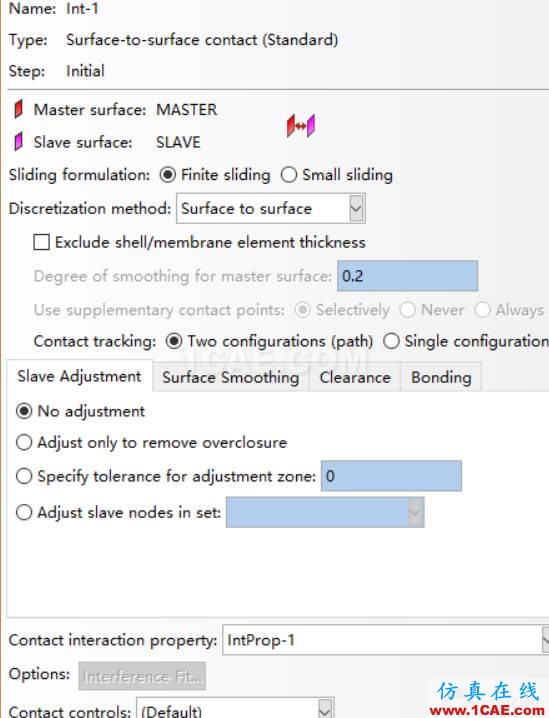Click the adjustment zone tolerance field
549x718 pixels.
click(x=391, y=476)
